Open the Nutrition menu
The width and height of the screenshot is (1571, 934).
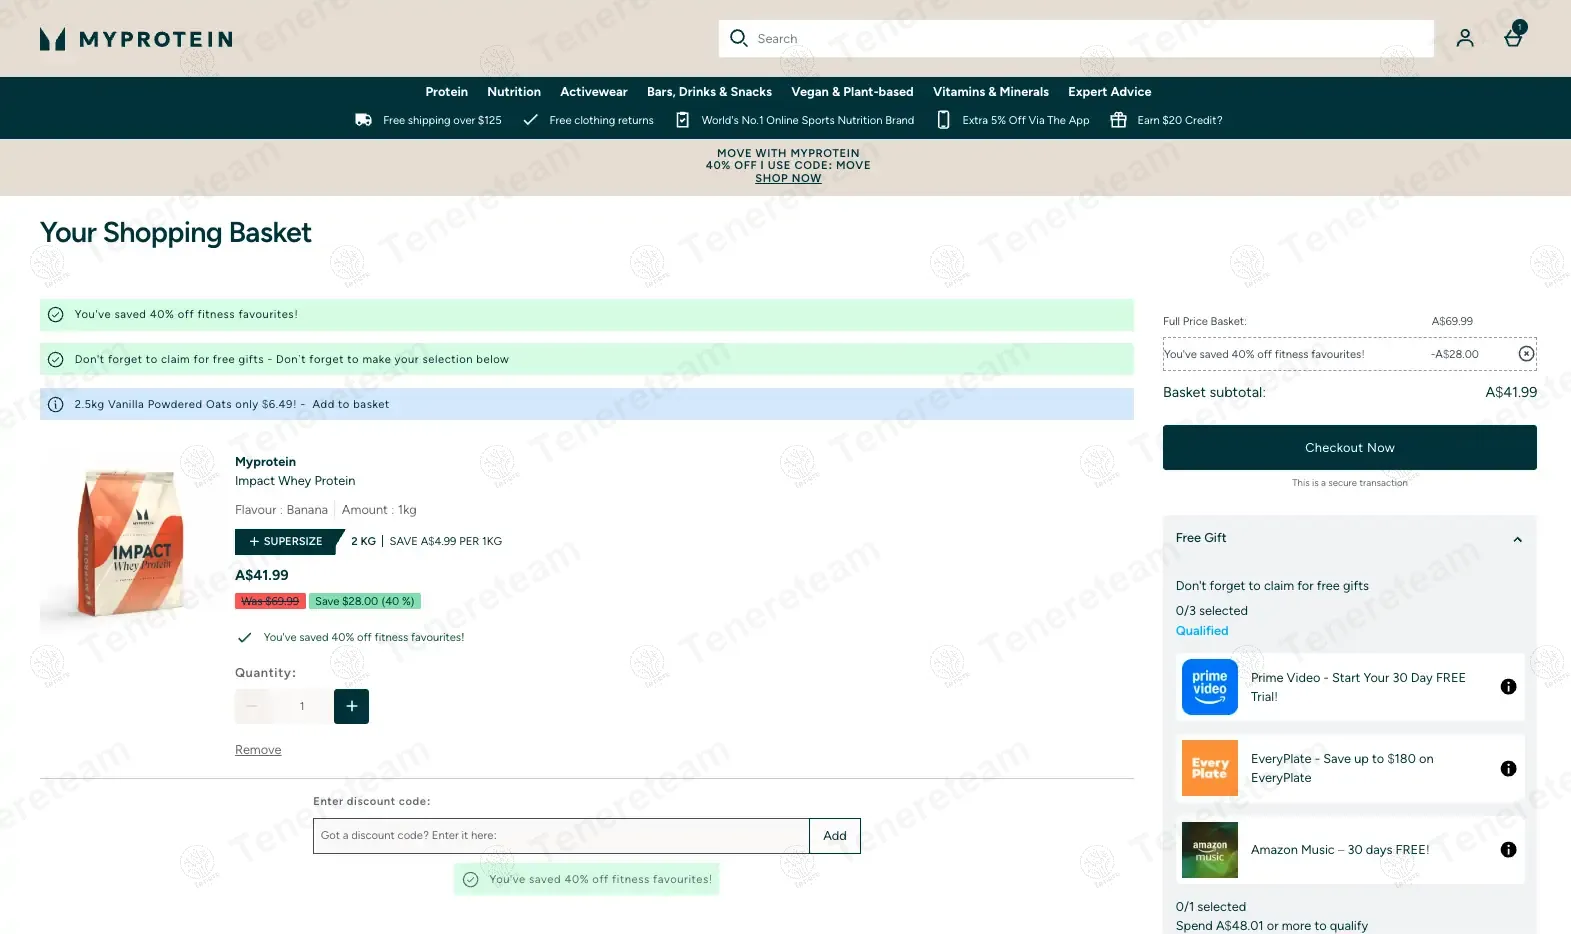(x=514, y=92)
